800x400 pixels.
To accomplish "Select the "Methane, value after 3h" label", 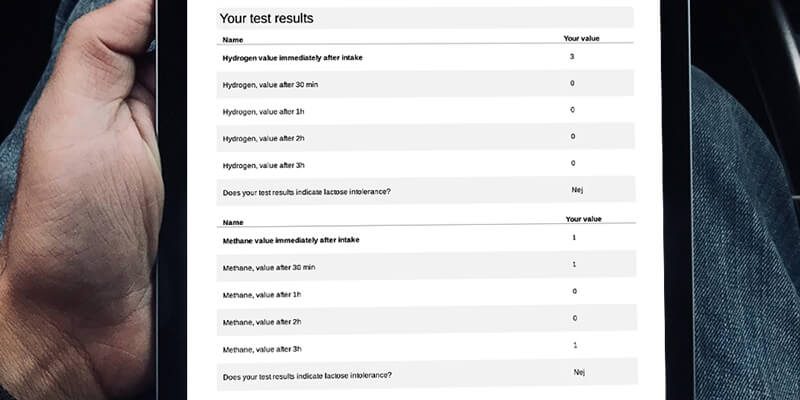I will [x=262, y=348].
